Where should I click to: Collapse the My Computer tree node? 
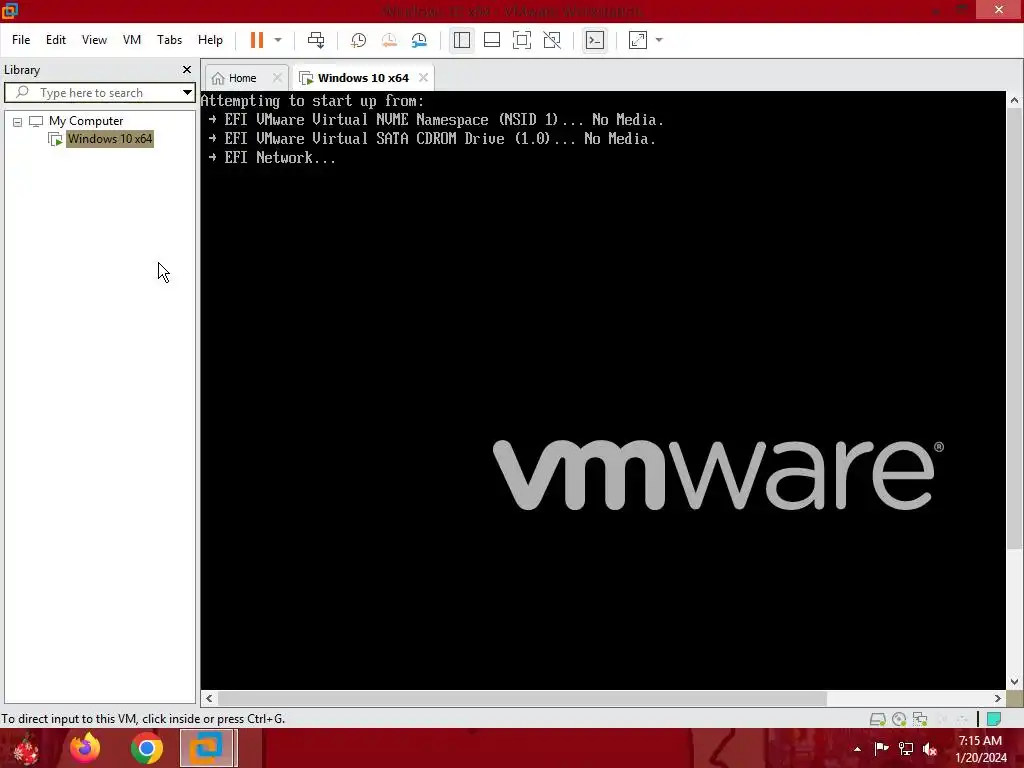coord(18,121)
